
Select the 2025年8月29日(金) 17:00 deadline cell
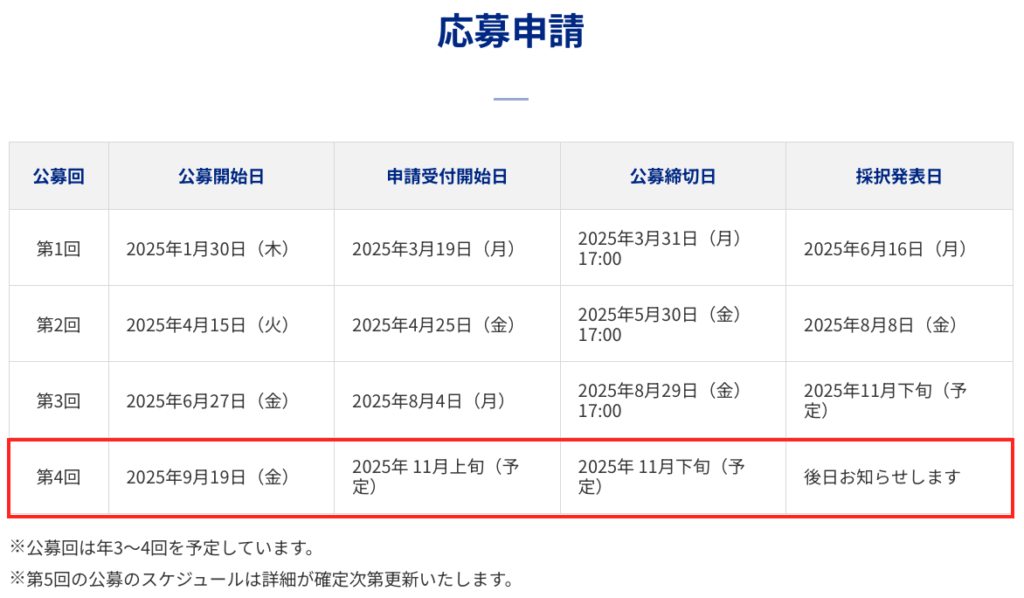point(659,401)
